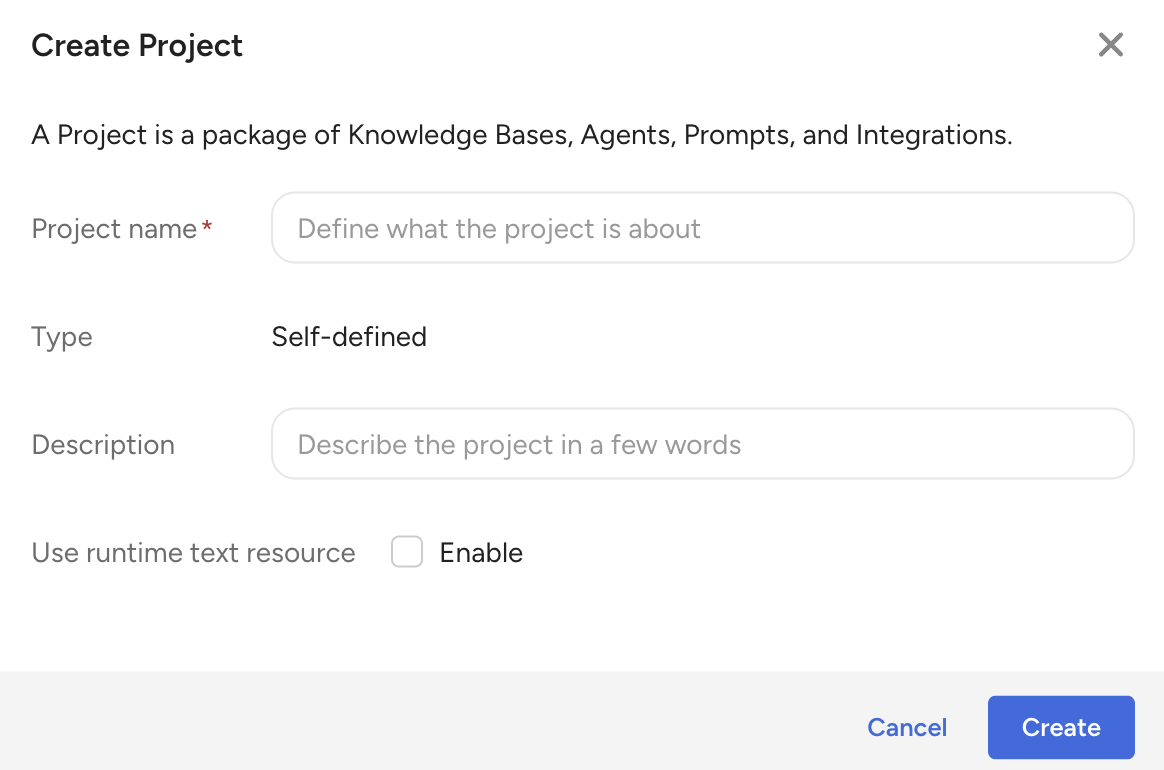1164x770 pixels.
Task: Click the red required asterisk marker
Action: click(x=207, y=227)
